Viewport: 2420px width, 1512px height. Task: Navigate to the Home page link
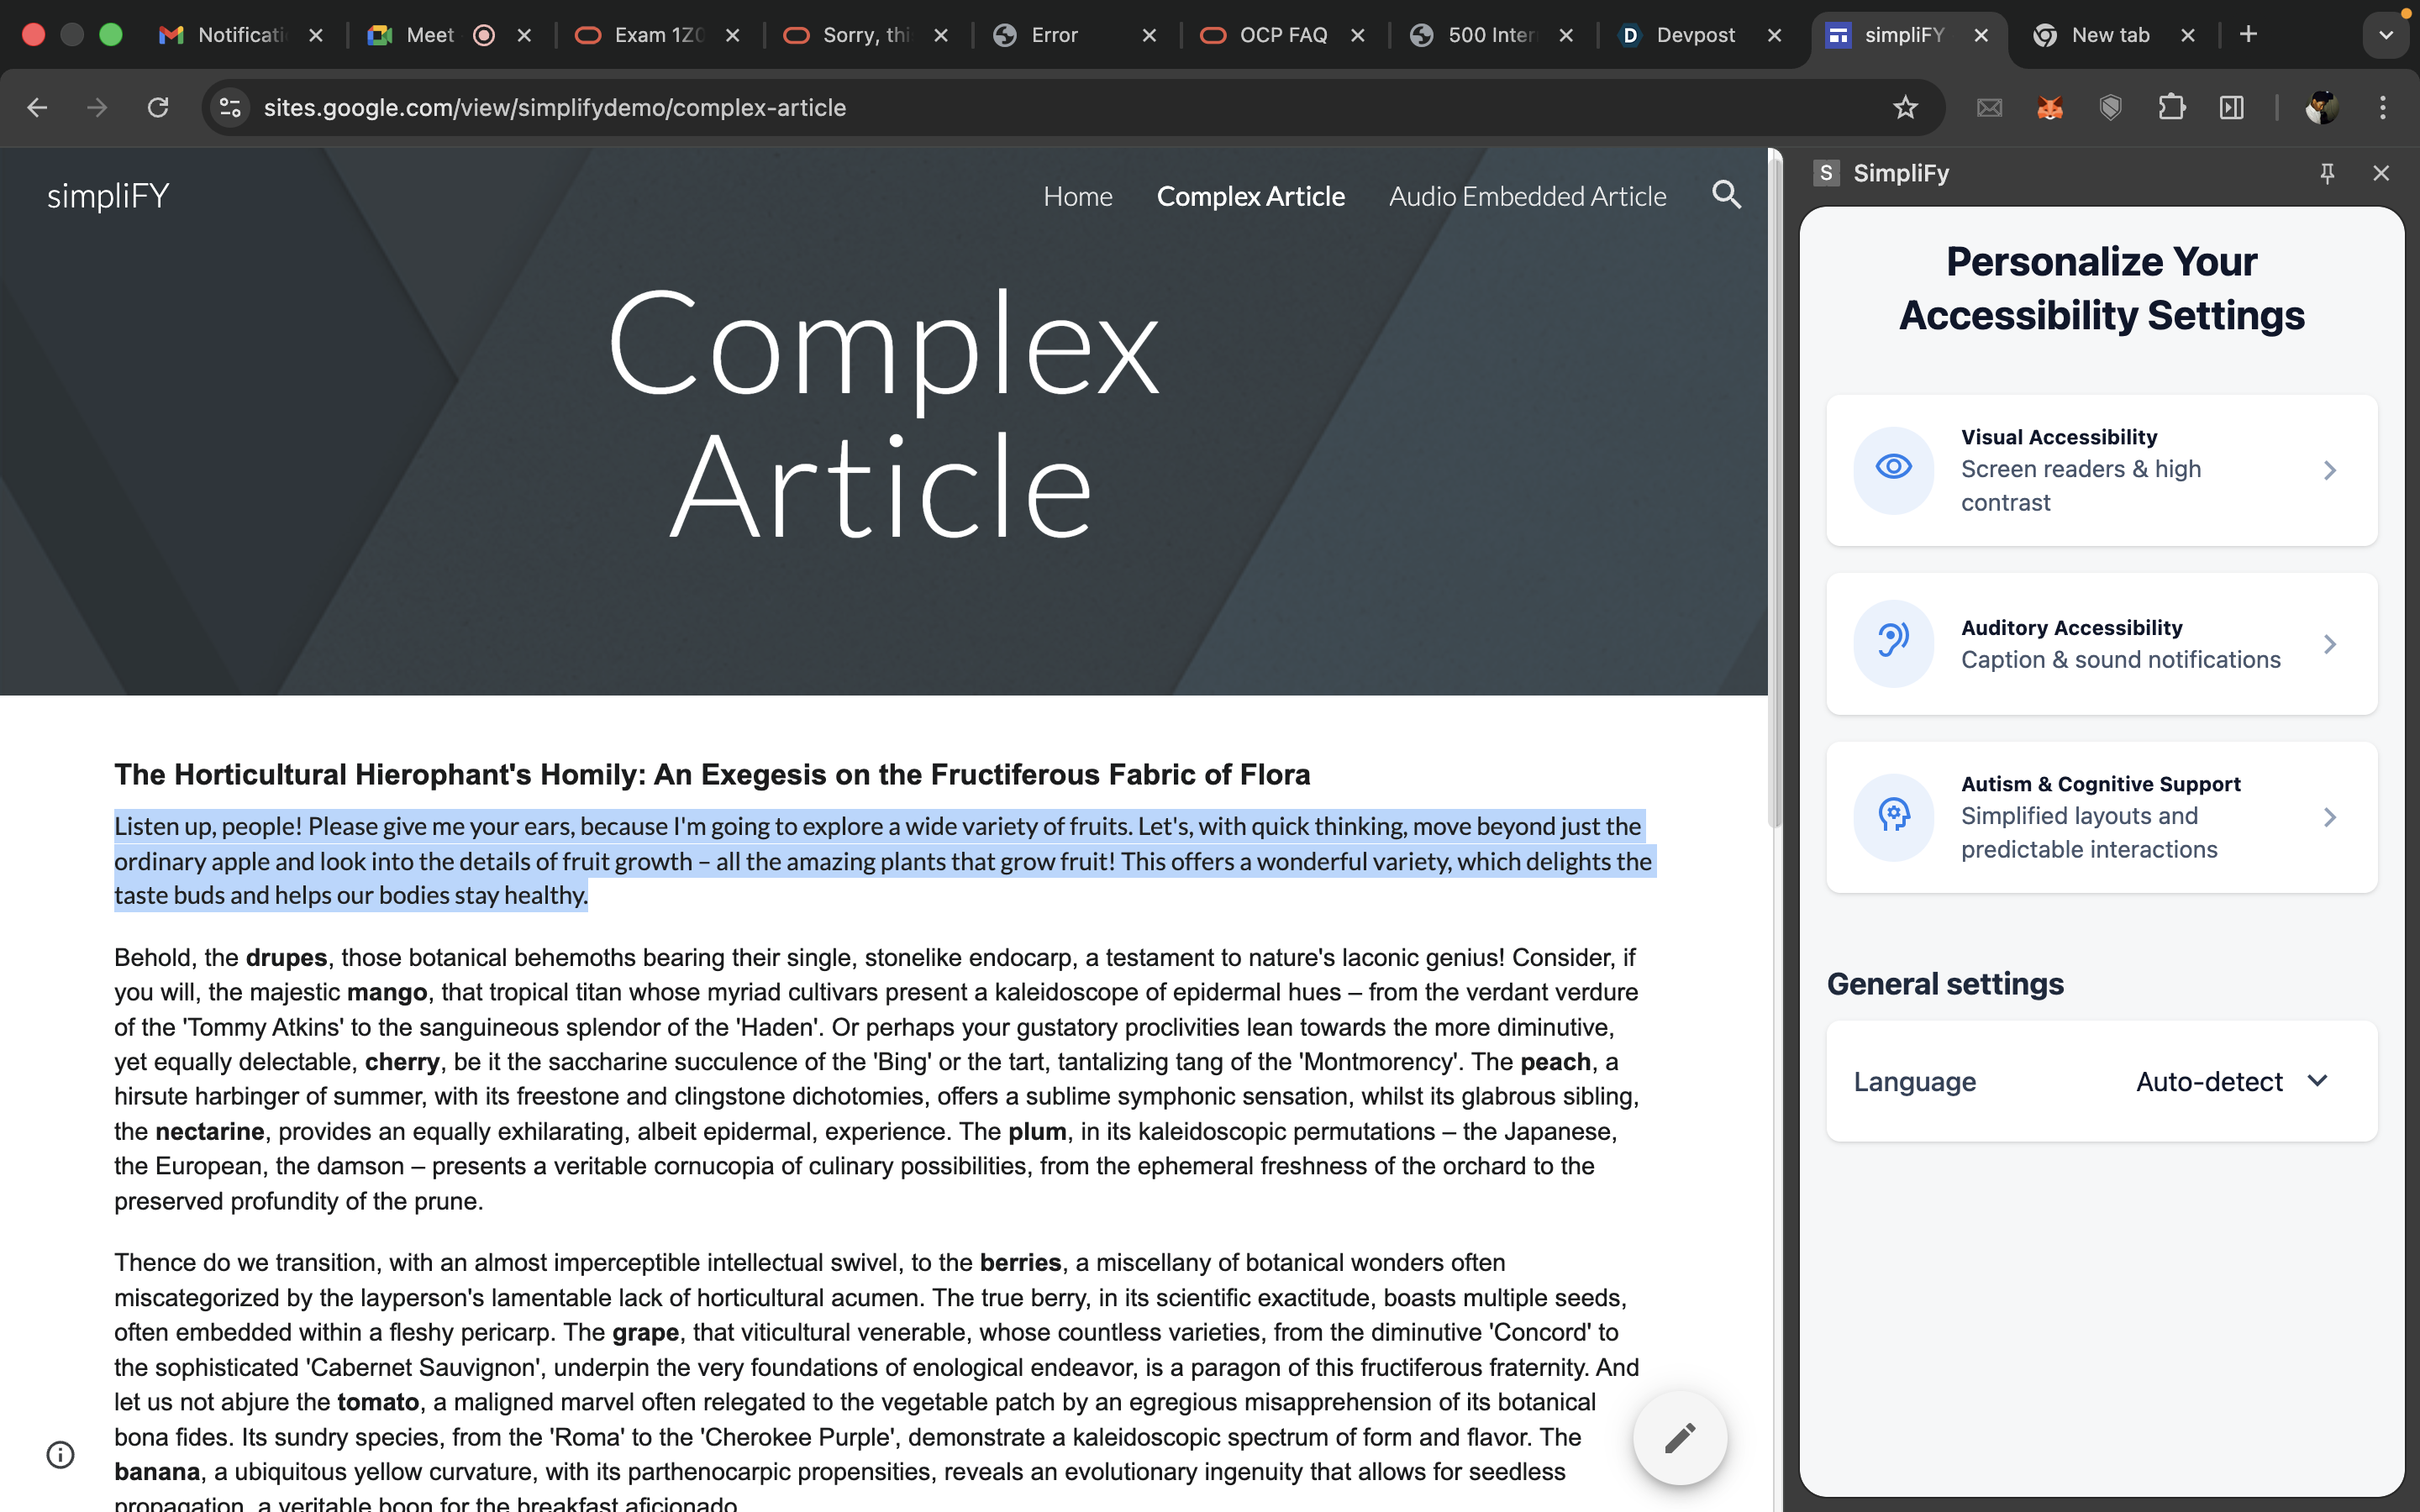click(1077, 196)
